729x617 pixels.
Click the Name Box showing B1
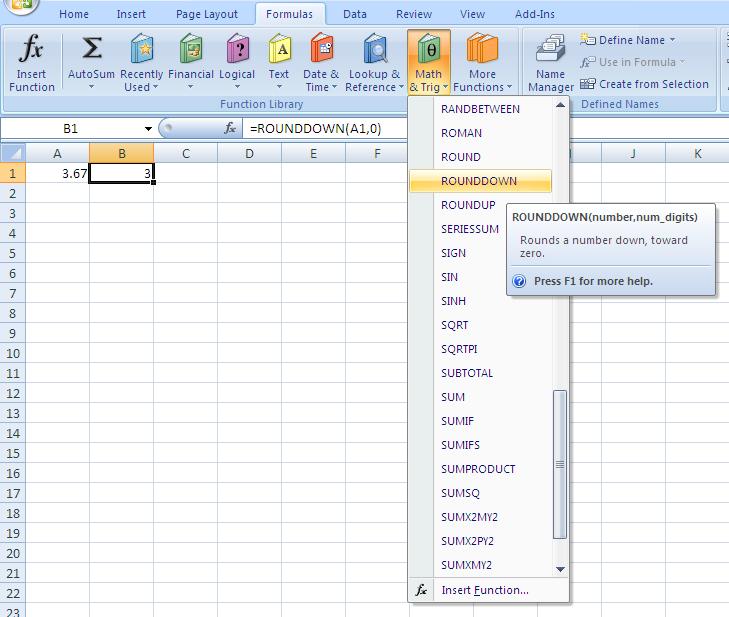(71, 129)
